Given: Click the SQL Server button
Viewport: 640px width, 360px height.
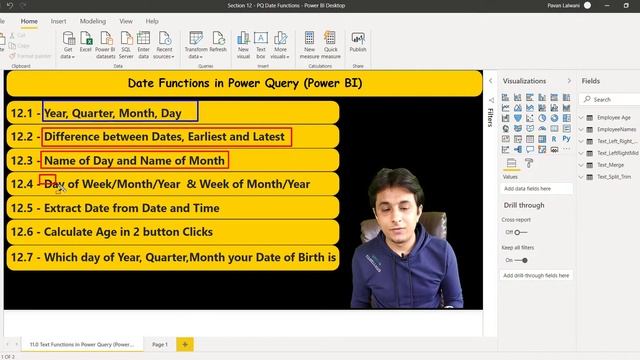Looking at the screenshot, I should point(126,45).
